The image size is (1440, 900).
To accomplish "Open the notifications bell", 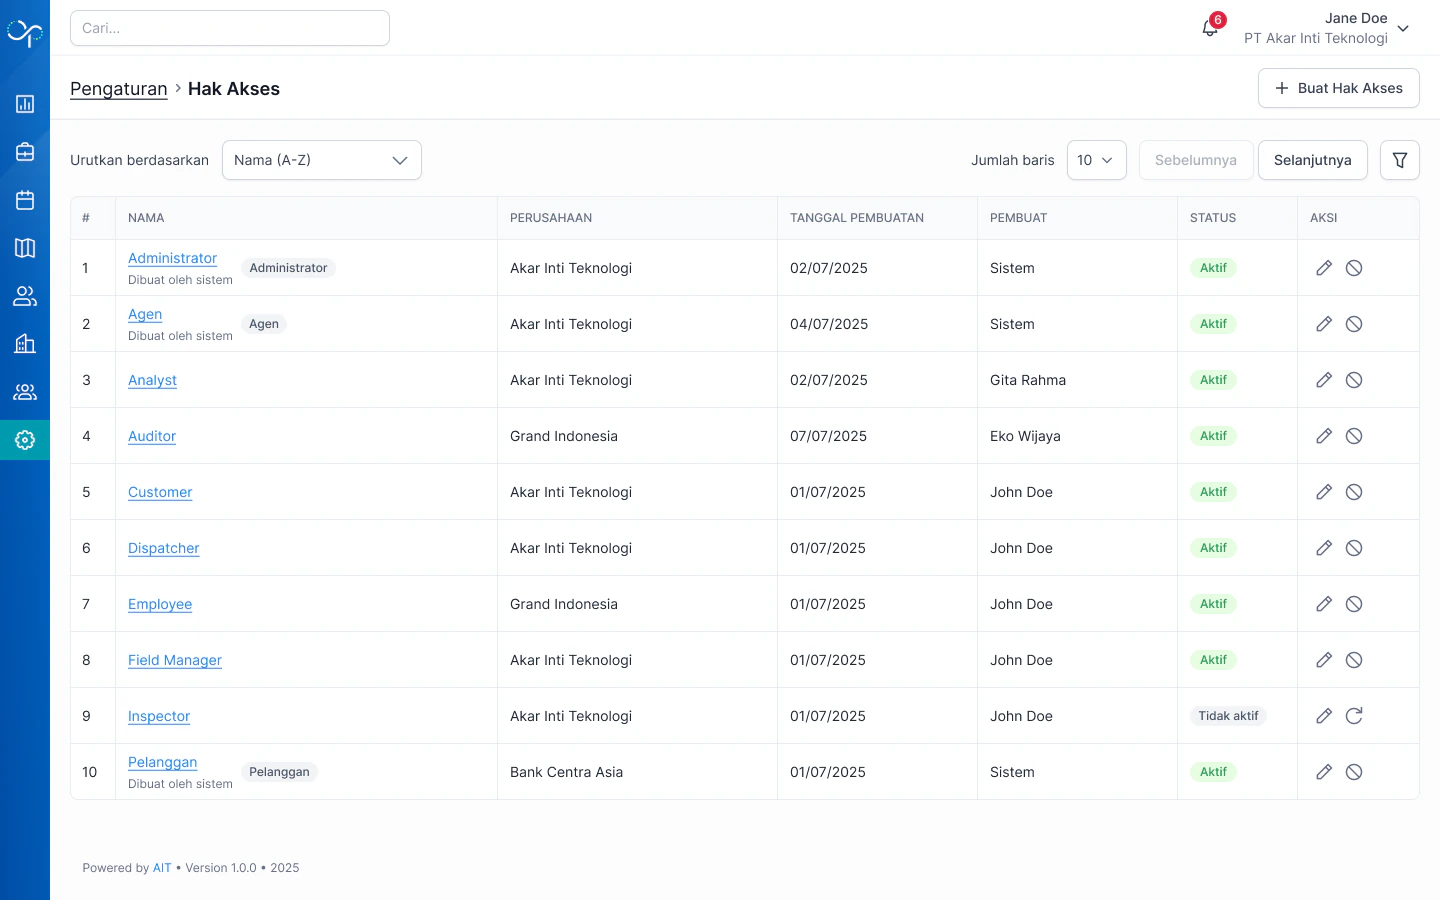I will click(x=1210, y=28).
